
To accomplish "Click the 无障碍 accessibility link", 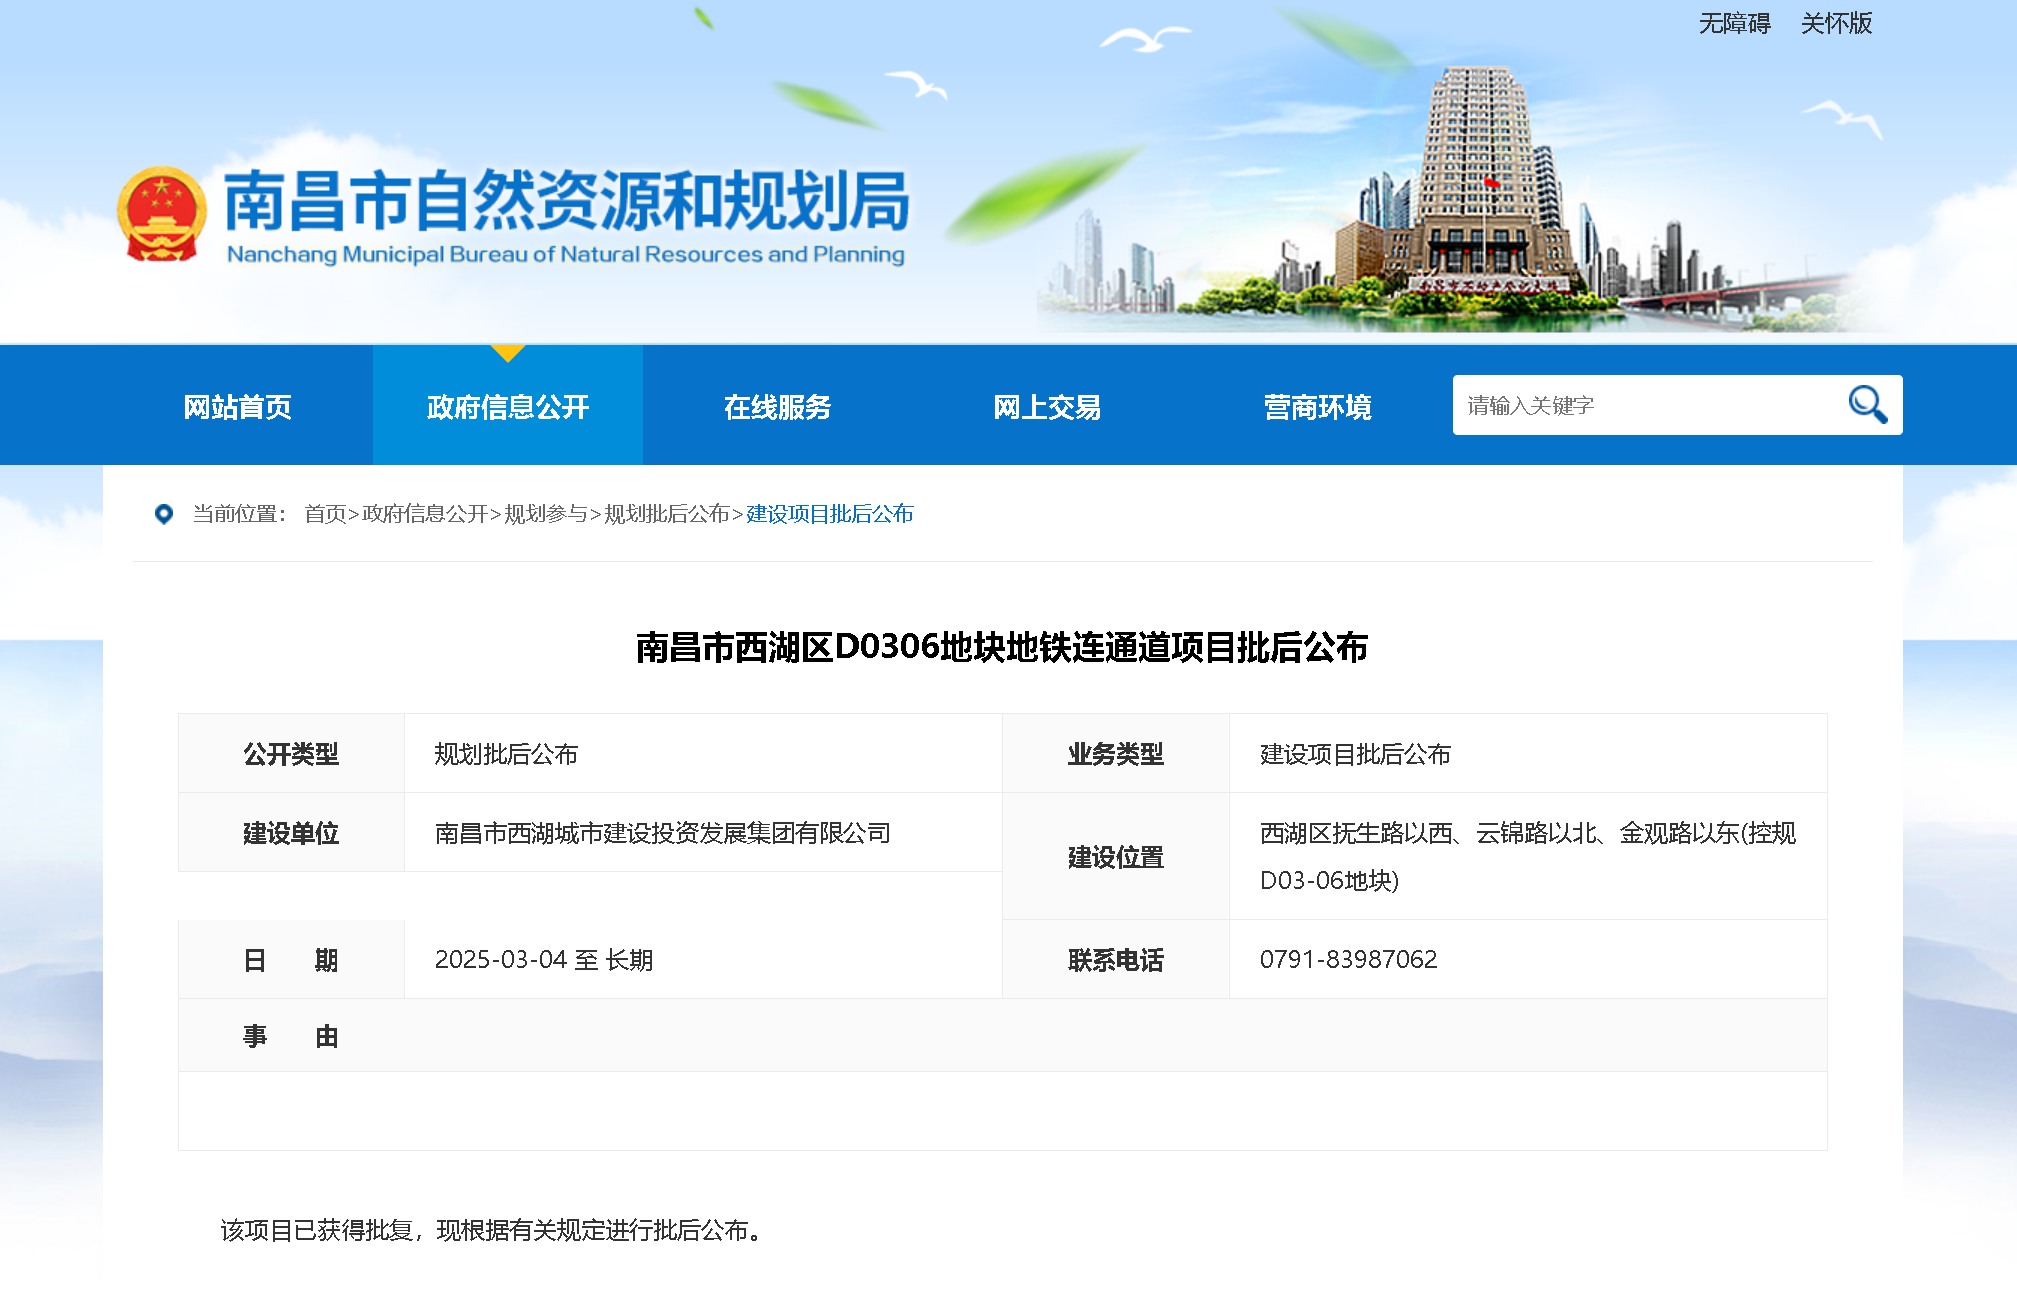I will coord(1734,23).
